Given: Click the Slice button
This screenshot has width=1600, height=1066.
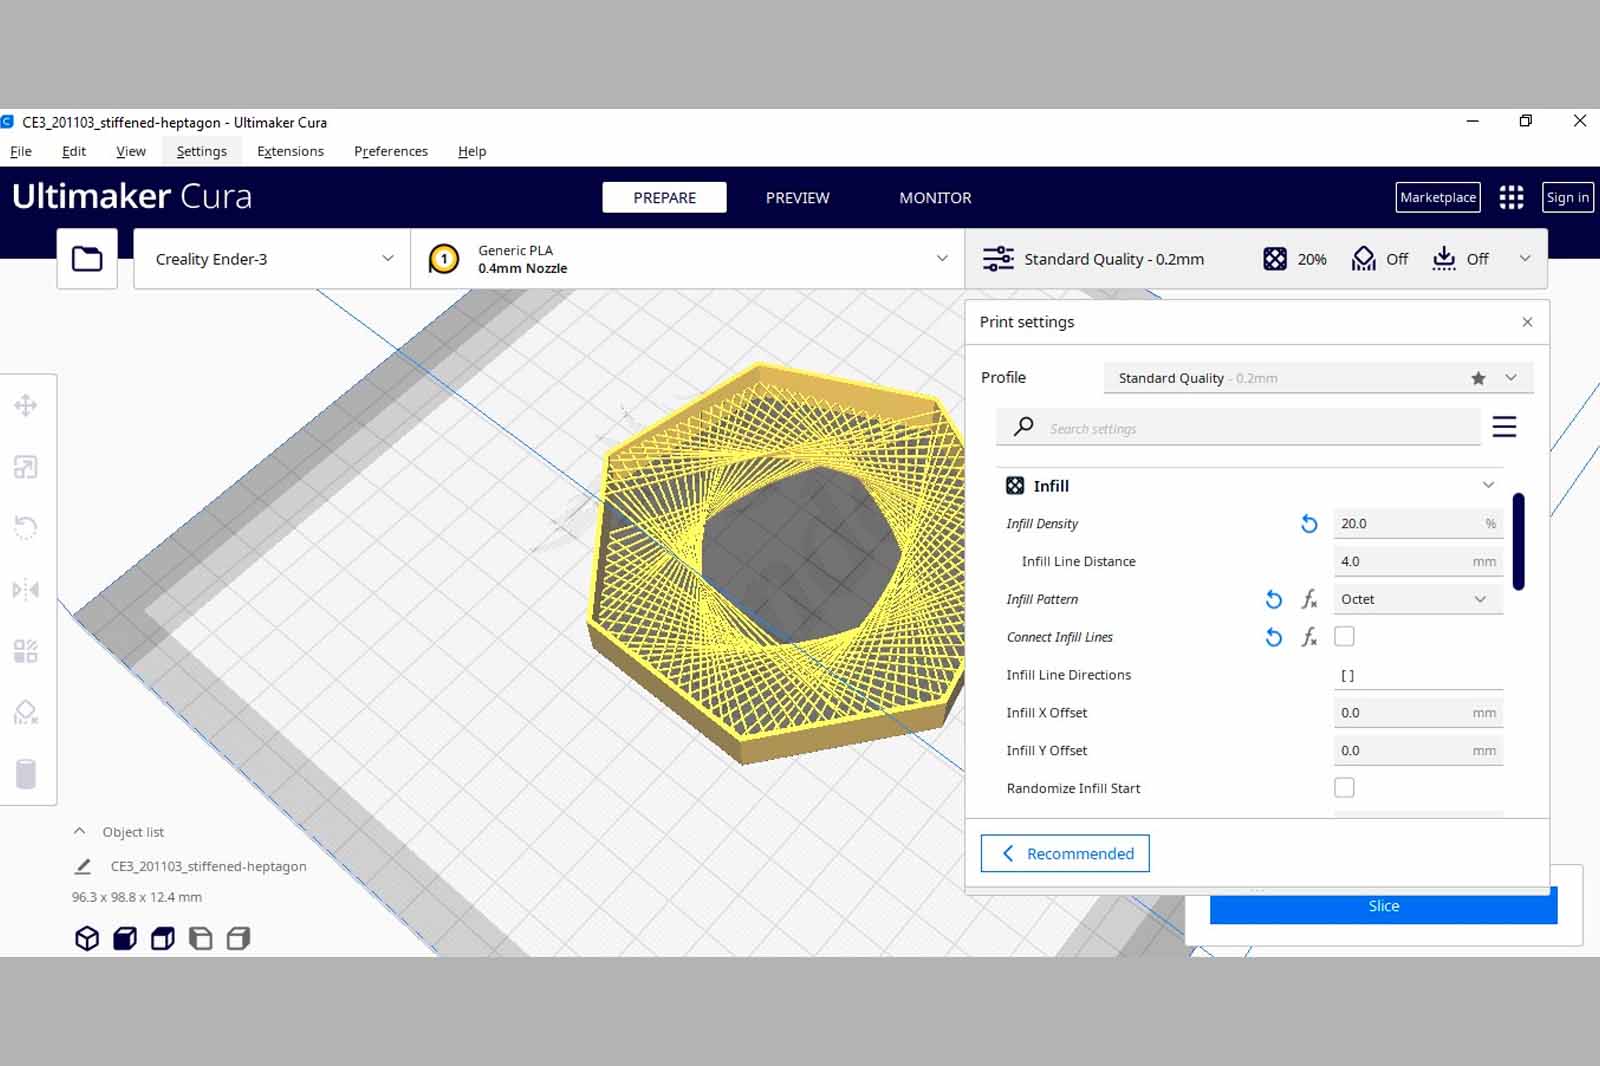Looking at the screenshot, I should tap(1383, 906).
